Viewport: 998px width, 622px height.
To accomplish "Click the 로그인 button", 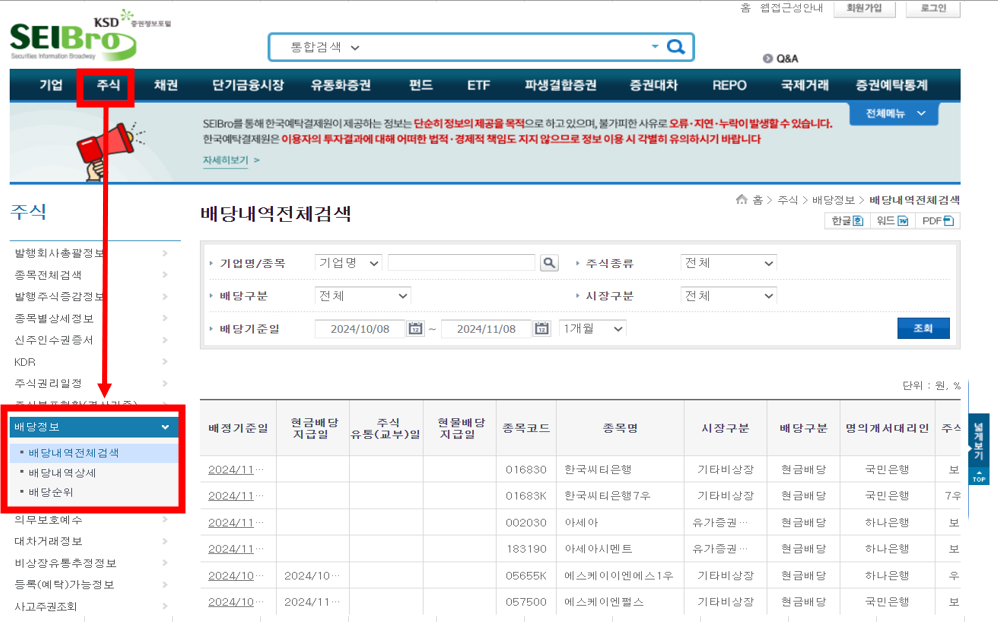I will coord(933,8).
